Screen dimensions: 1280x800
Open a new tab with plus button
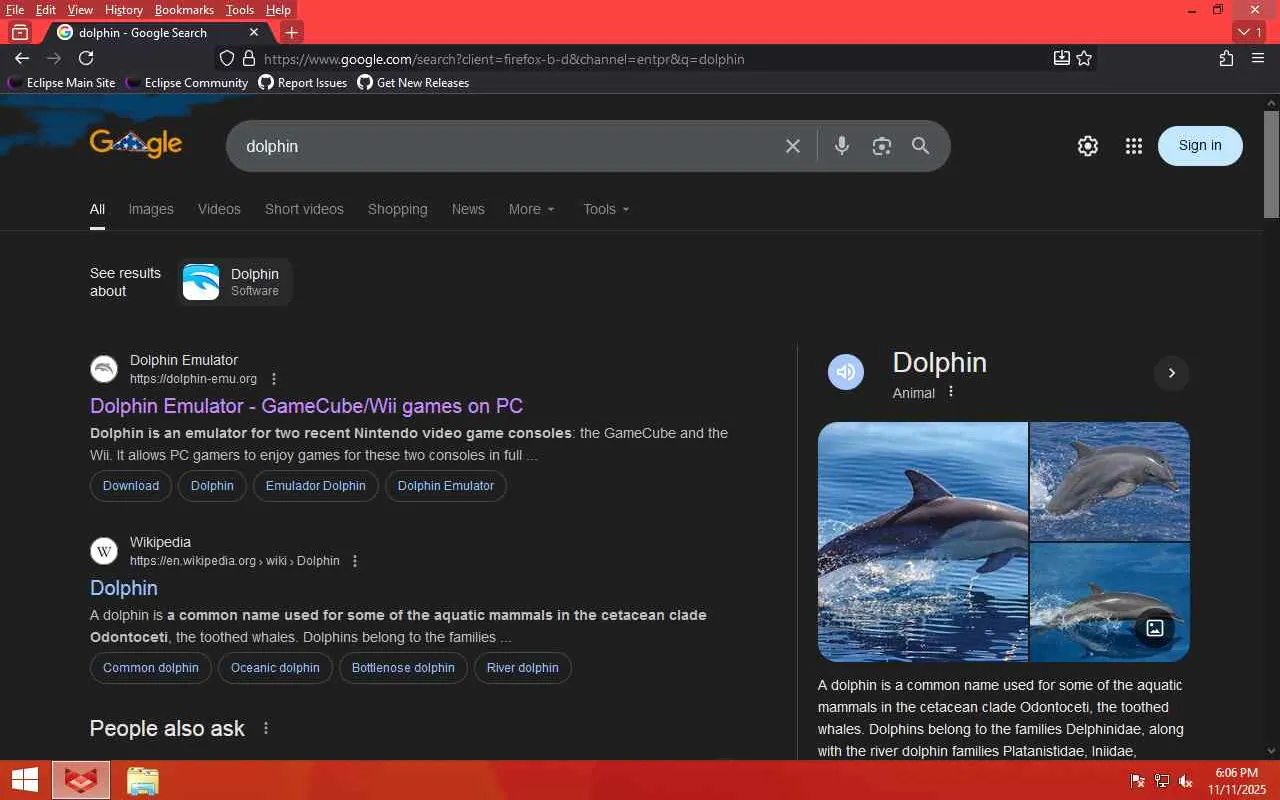291,32
